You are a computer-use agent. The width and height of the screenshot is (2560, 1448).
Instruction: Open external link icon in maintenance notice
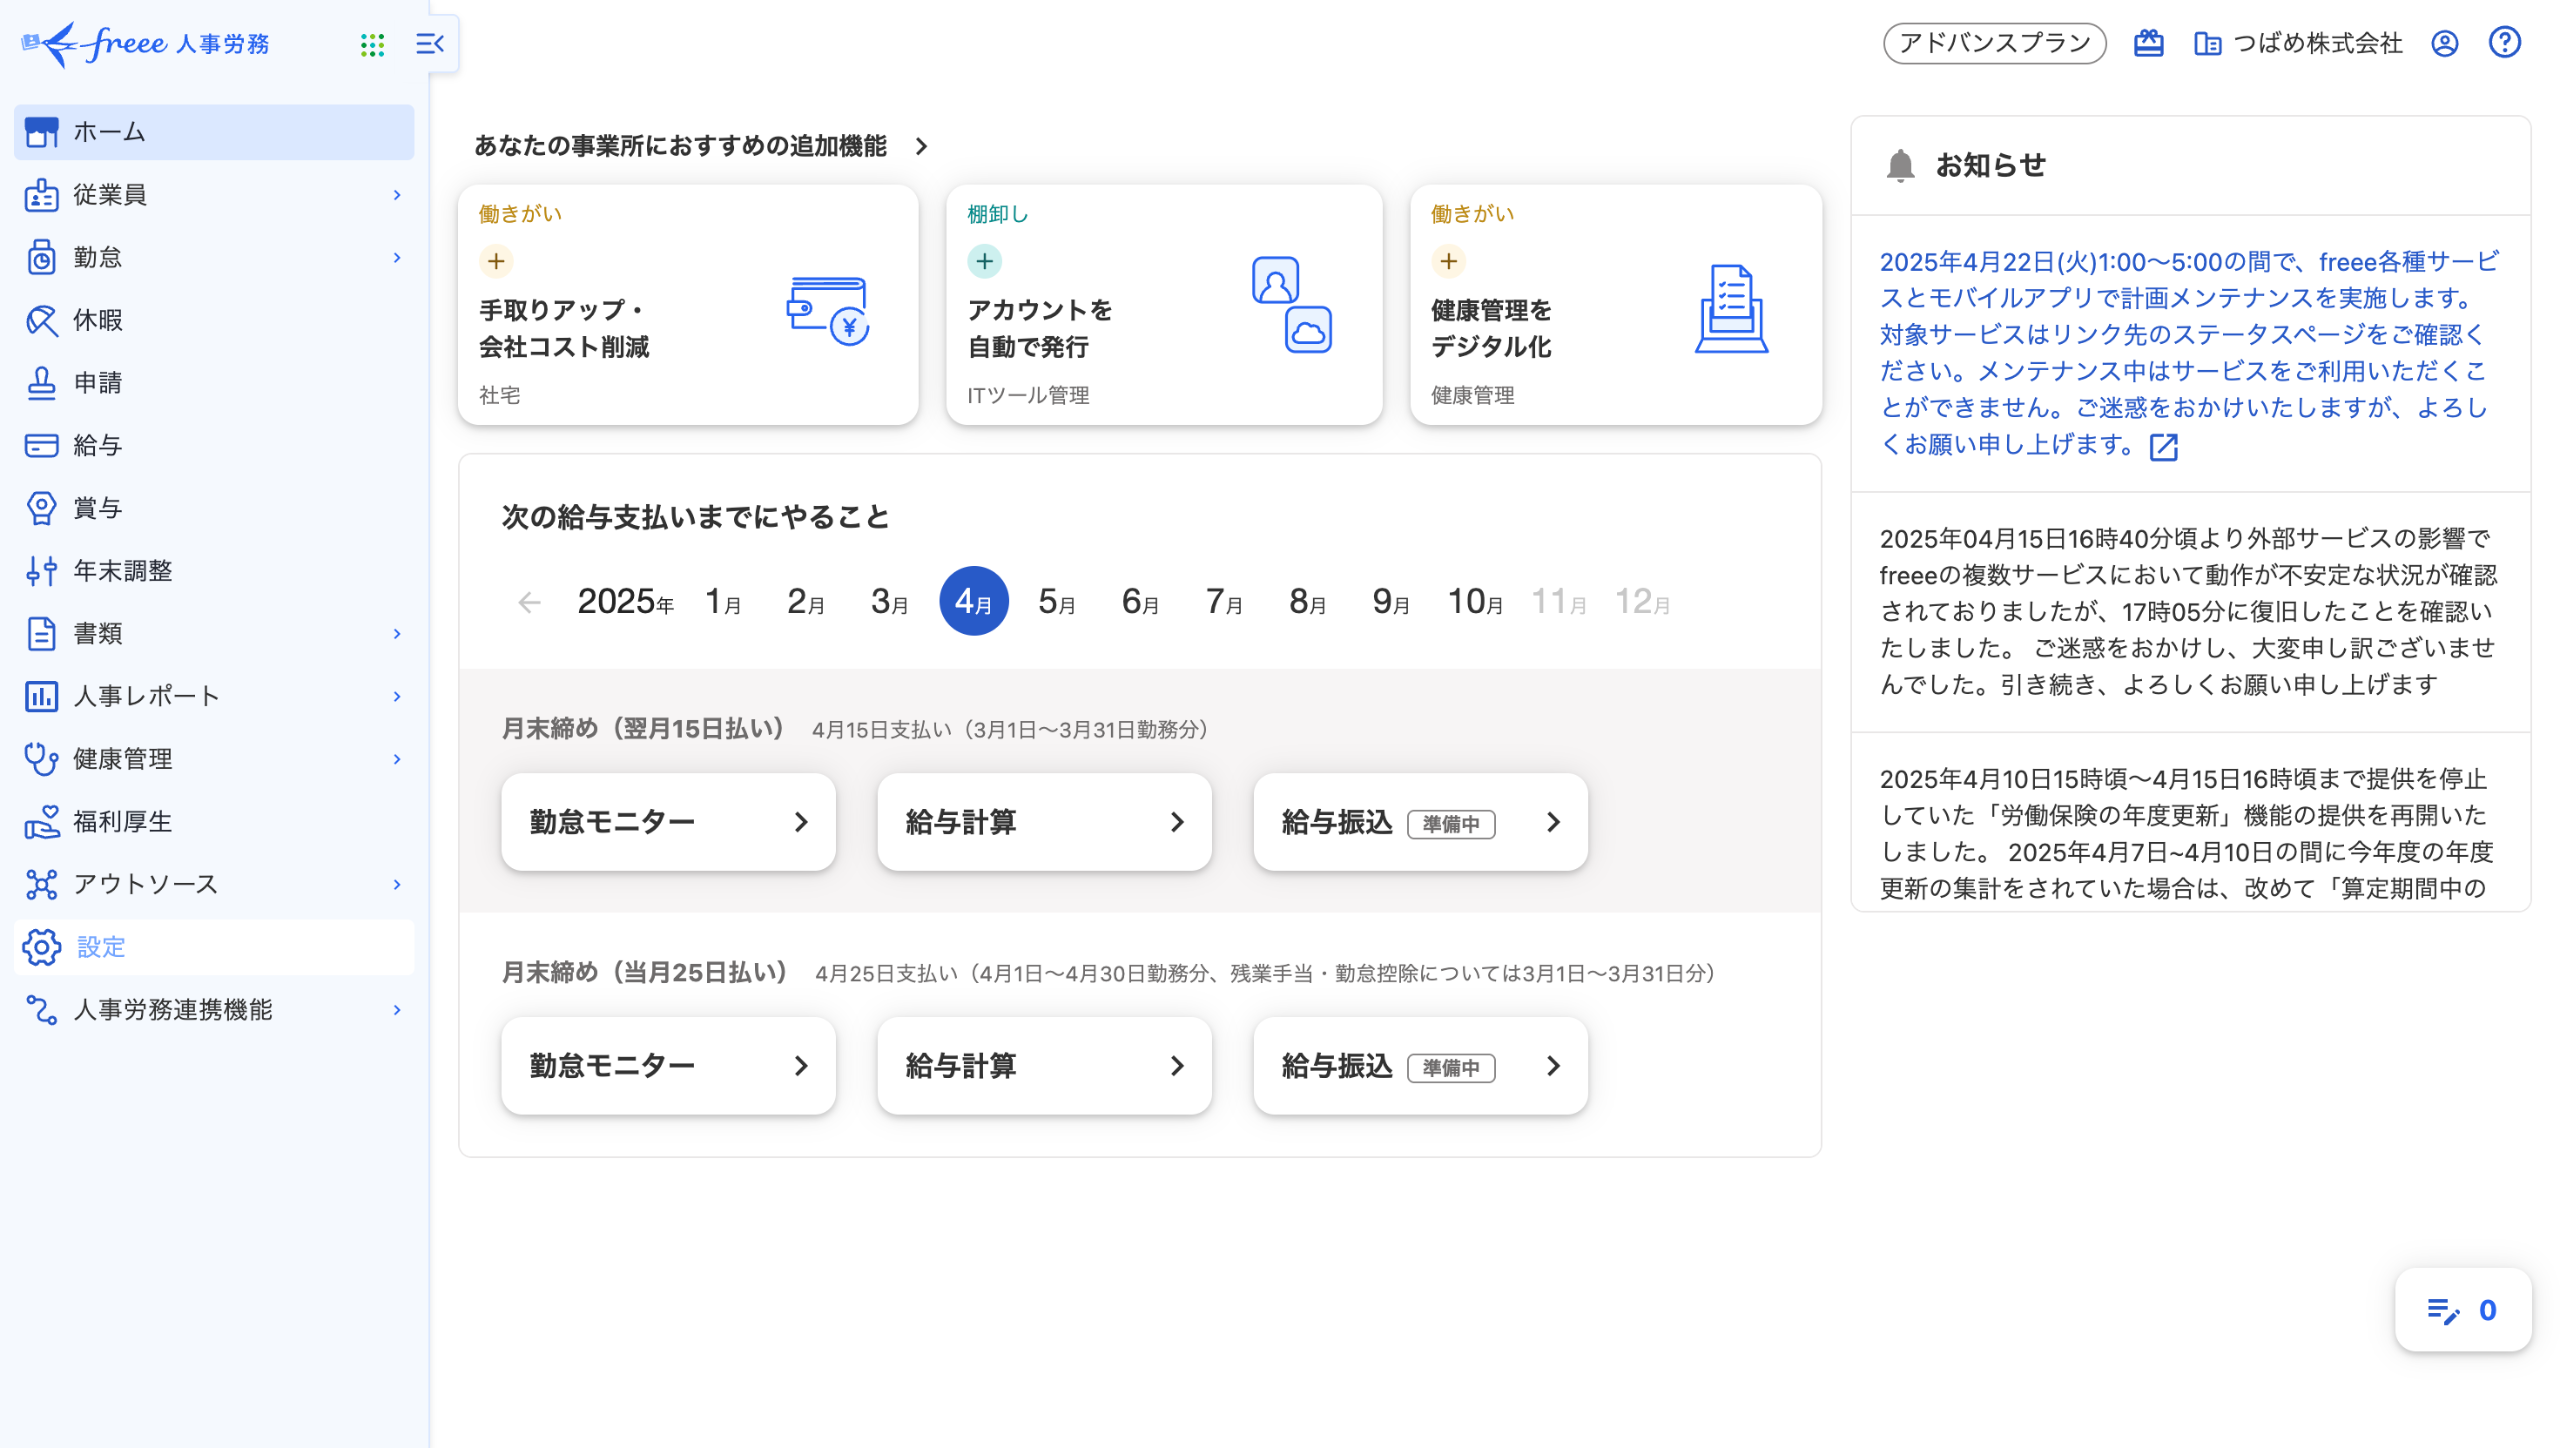click(x=2164, y=446)
